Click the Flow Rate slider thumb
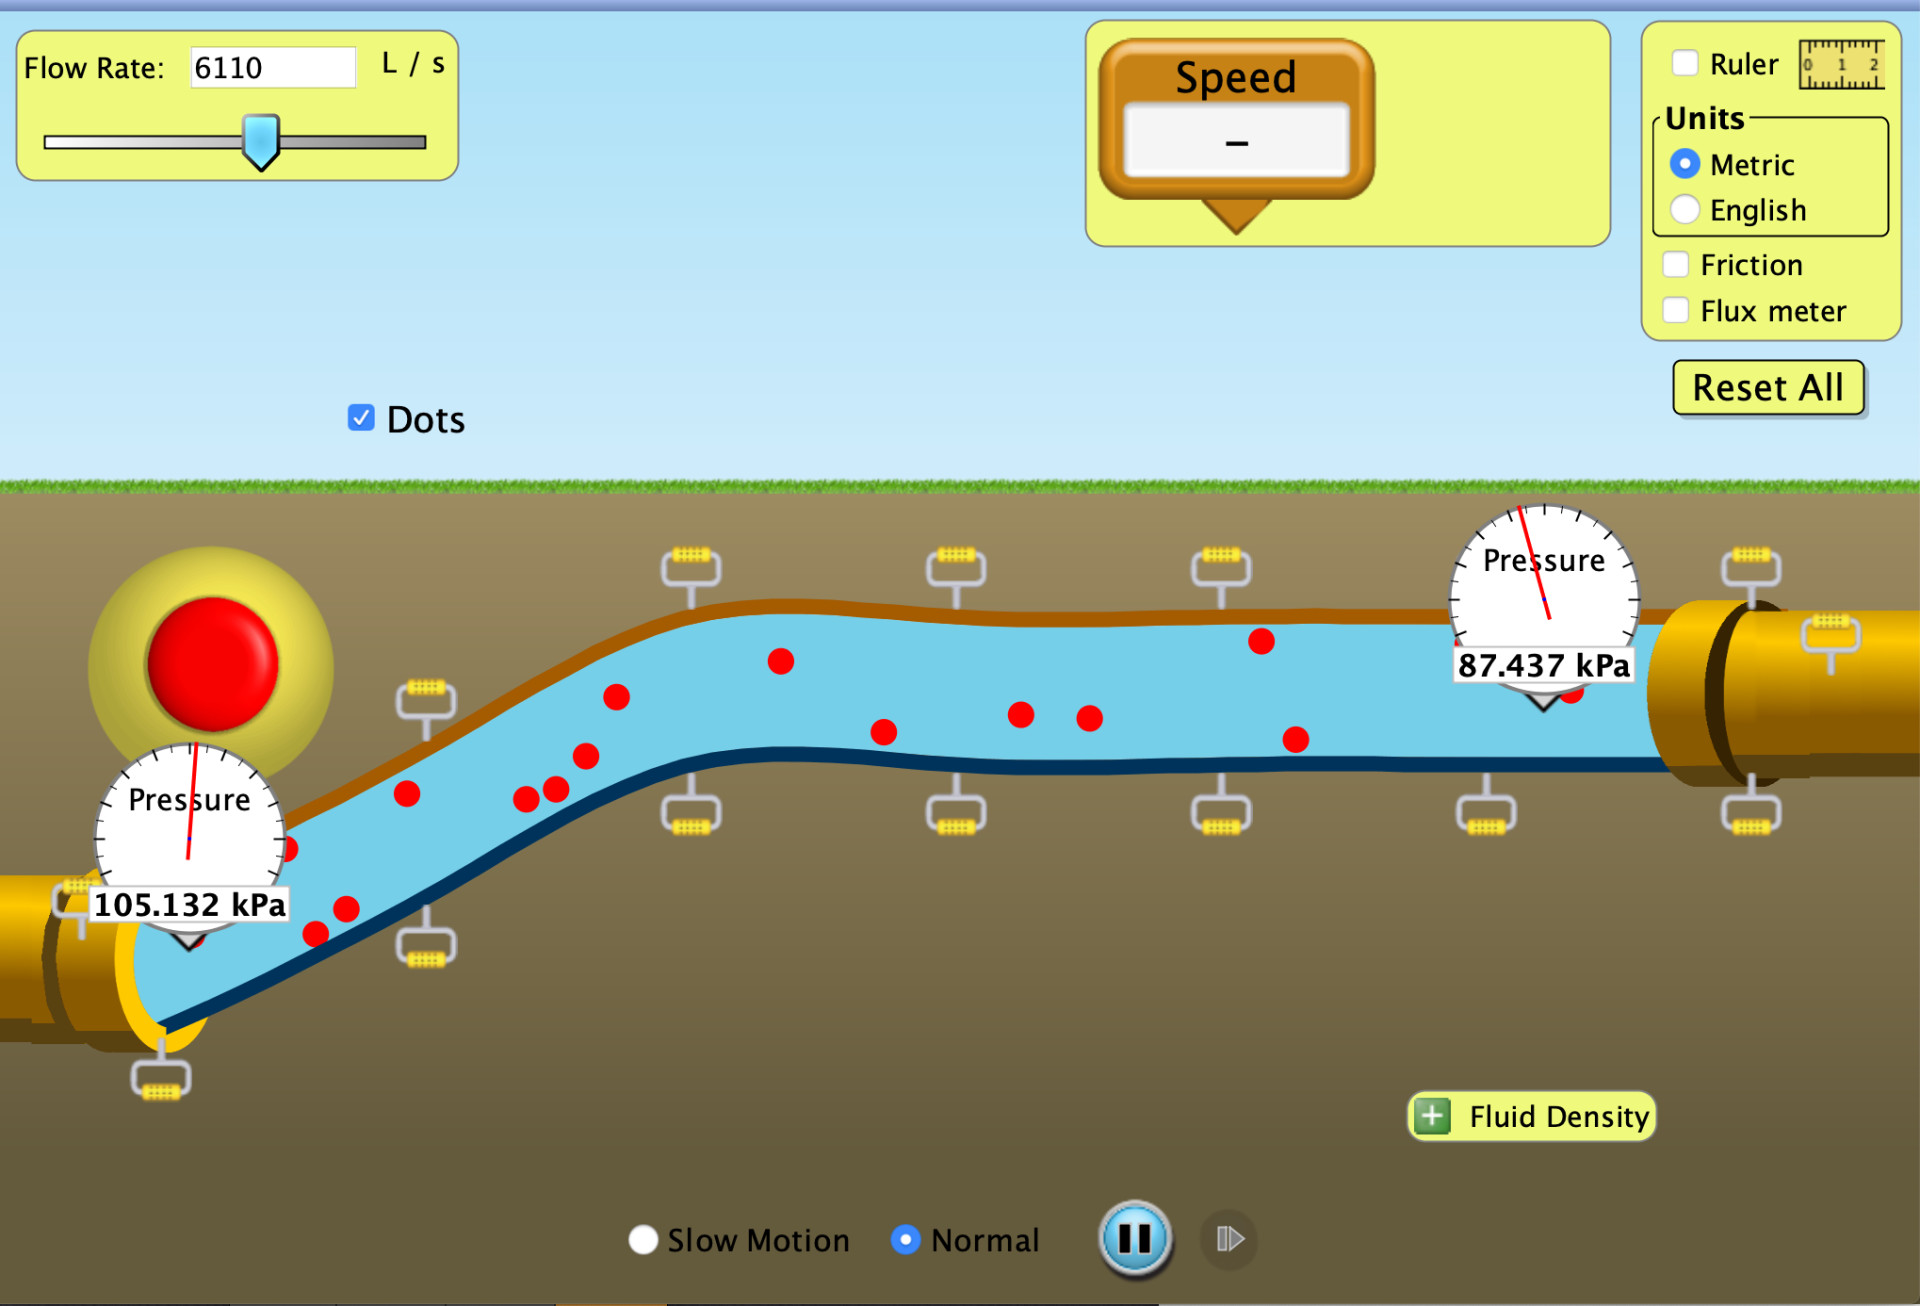 pyautogui.click(x=261, y=141)
